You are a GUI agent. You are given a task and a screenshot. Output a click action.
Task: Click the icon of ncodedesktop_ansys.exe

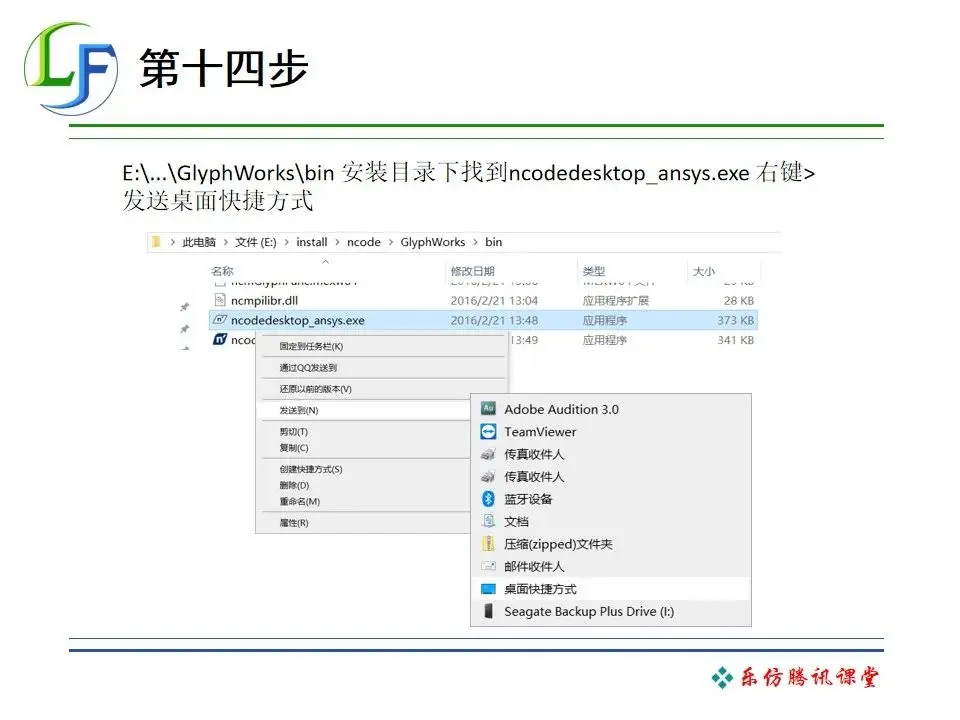point(220,320)
